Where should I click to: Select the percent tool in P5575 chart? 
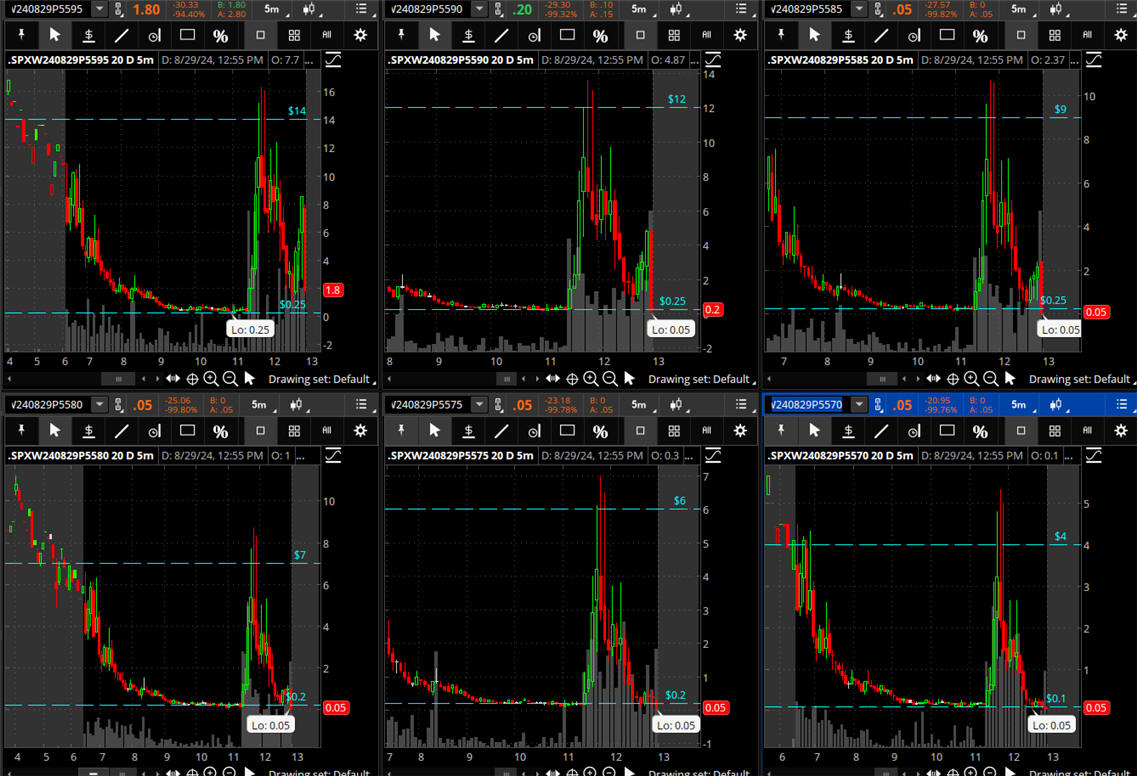click(x=600, y=431)
